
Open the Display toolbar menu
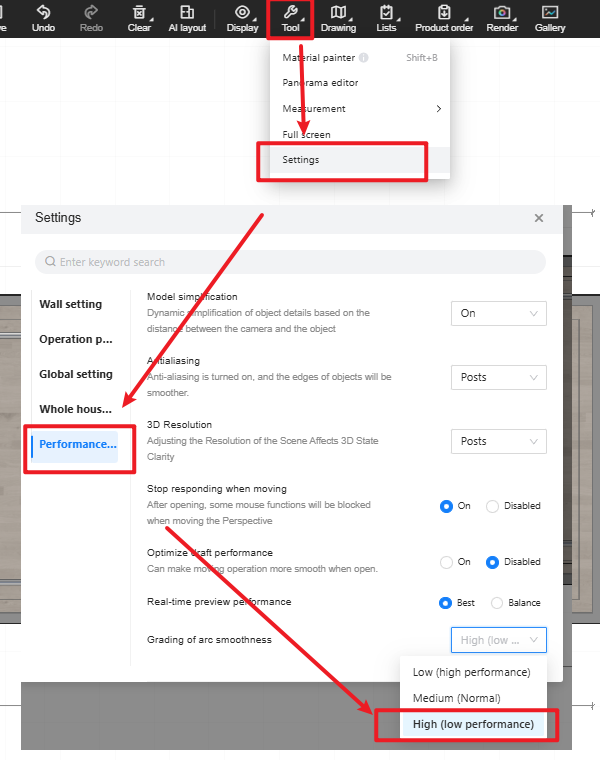pyautogui.click(x=242, y=13)
